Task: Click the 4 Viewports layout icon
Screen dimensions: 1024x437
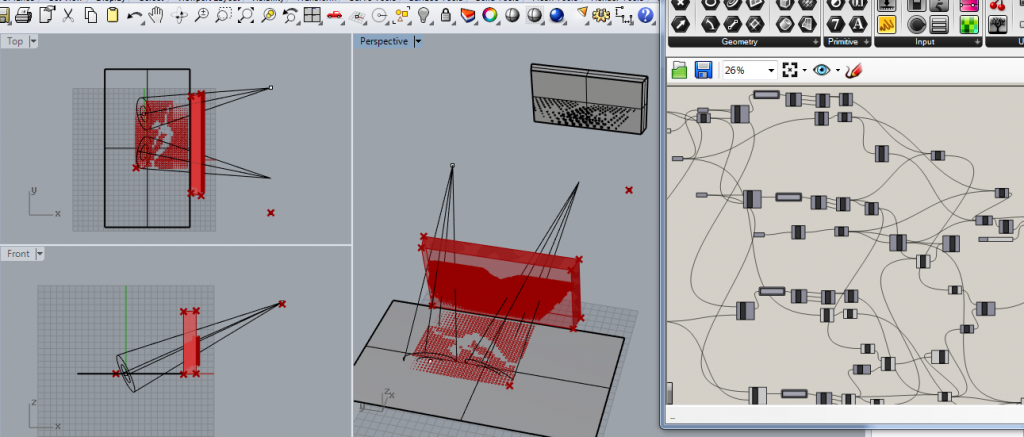Action: 312,14
